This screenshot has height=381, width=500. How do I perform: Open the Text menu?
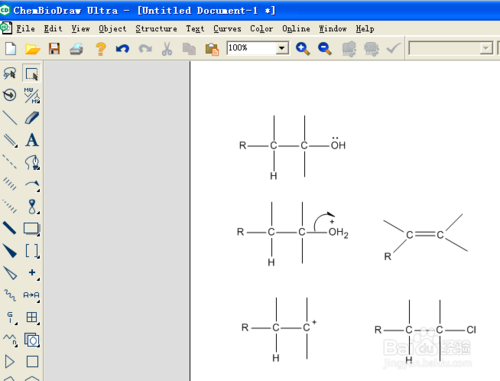(195, 29)
